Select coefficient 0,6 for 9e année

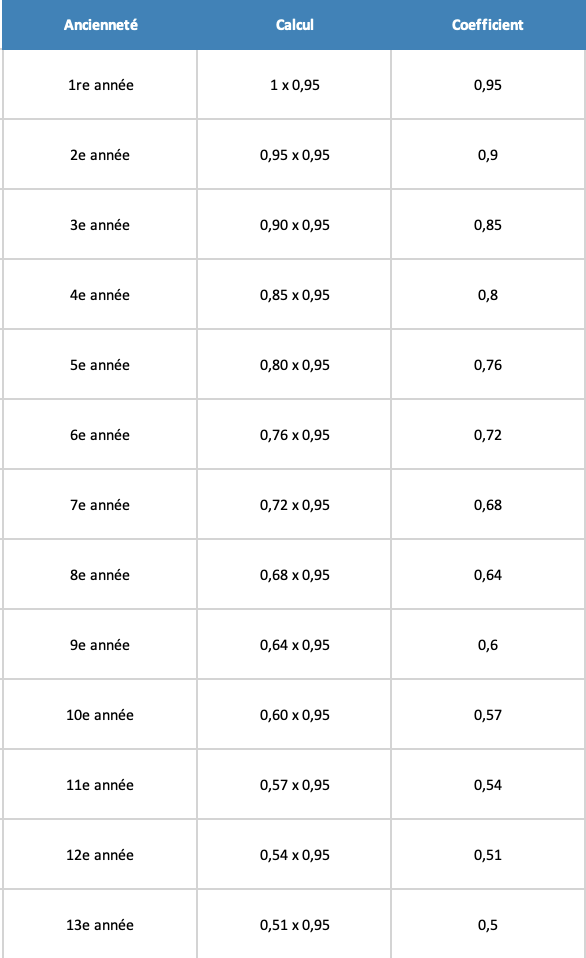(x=488, y=645)
